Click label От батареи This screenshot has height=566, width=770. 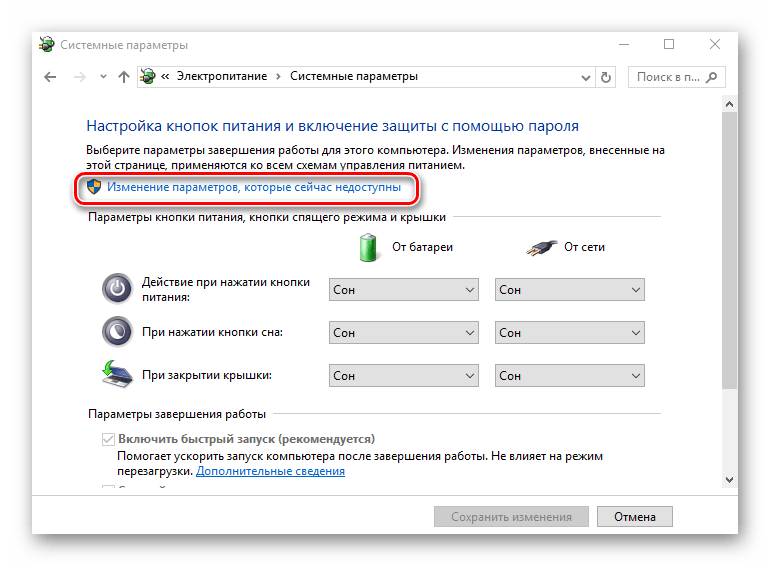click(x=422, y=247)
